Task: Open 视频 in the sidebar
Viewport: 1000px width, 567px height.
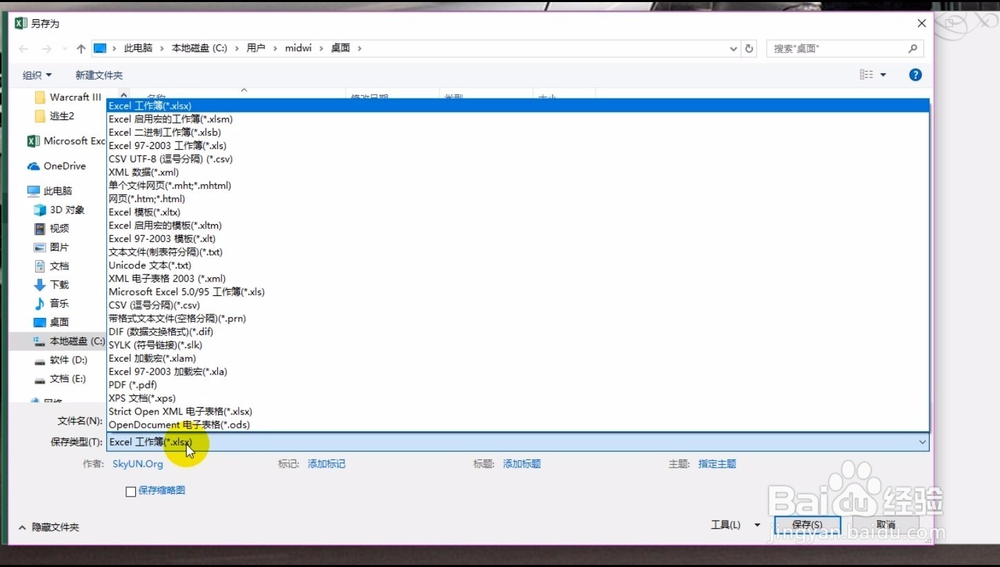Action: pyautogui.click(x=51, y=228)
